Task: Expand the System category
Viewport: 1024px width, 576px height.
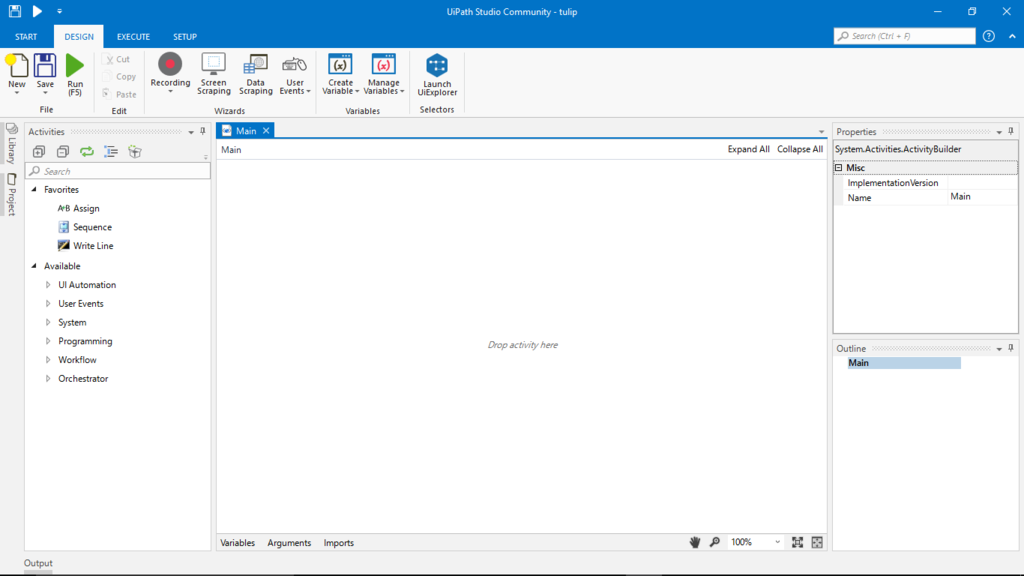Action: point(48,323)
